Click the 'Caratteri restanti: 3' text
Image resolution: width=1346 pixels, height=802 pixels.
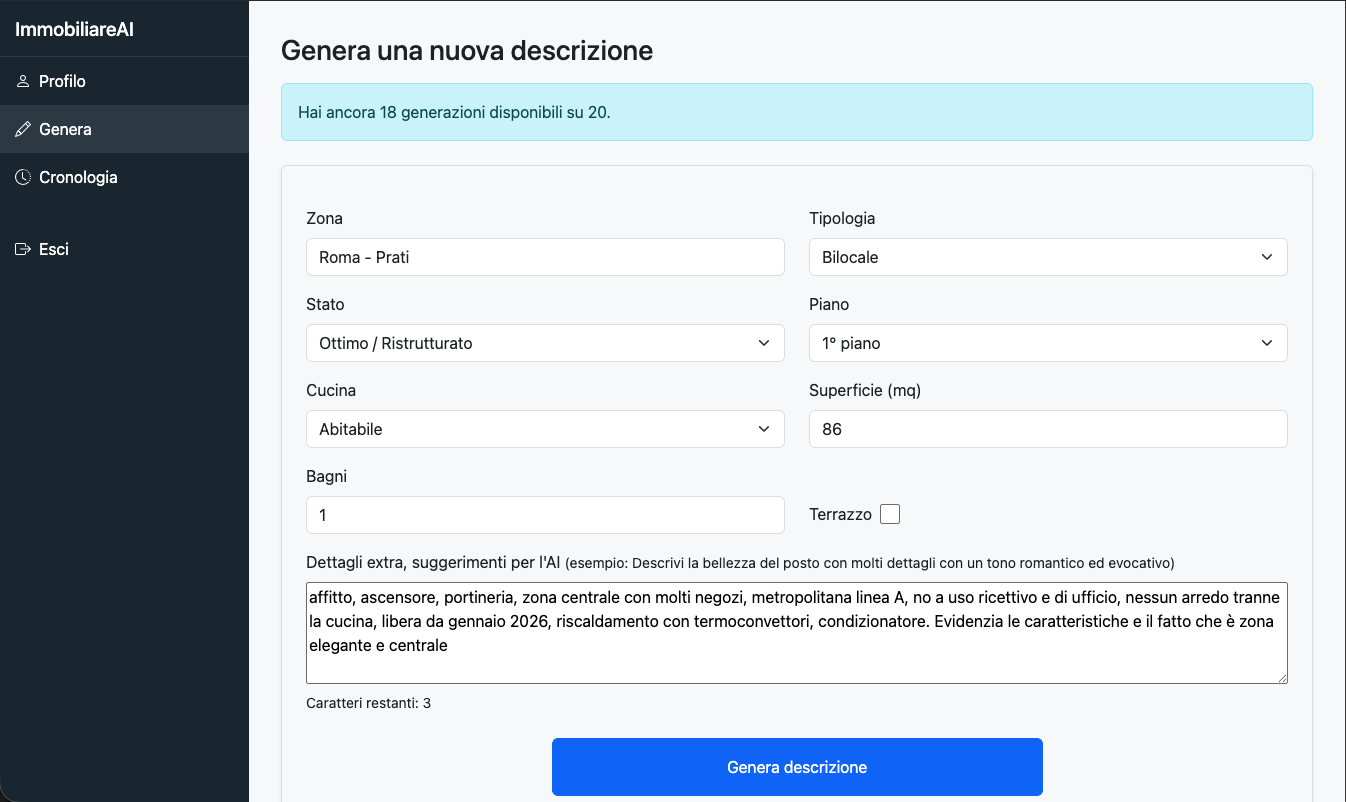coord(369,703)
